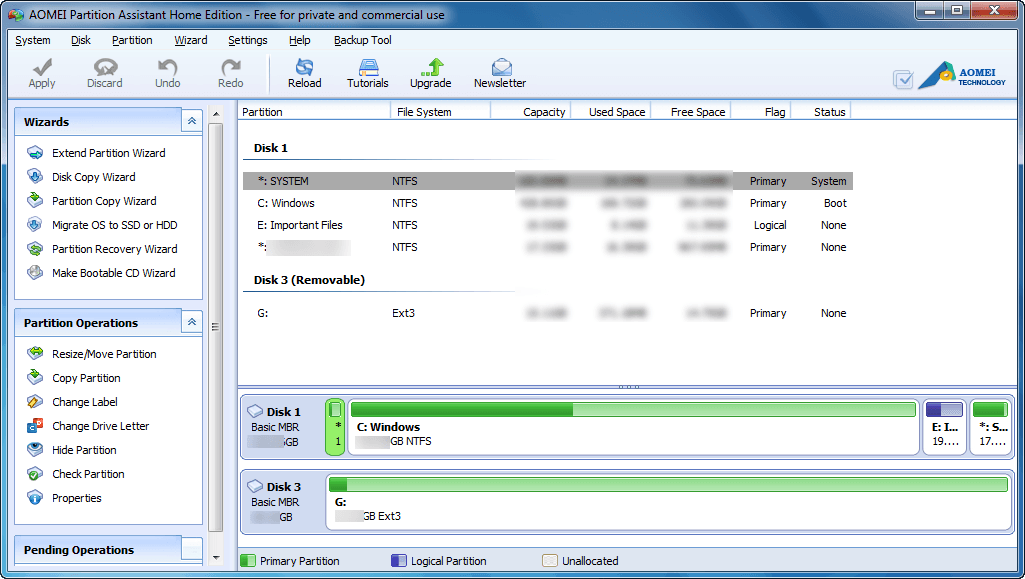The width and height of the screenshot is (1025, 579).
Task: Click the Disk 1 drive icon in disk map
Action: 255,412
